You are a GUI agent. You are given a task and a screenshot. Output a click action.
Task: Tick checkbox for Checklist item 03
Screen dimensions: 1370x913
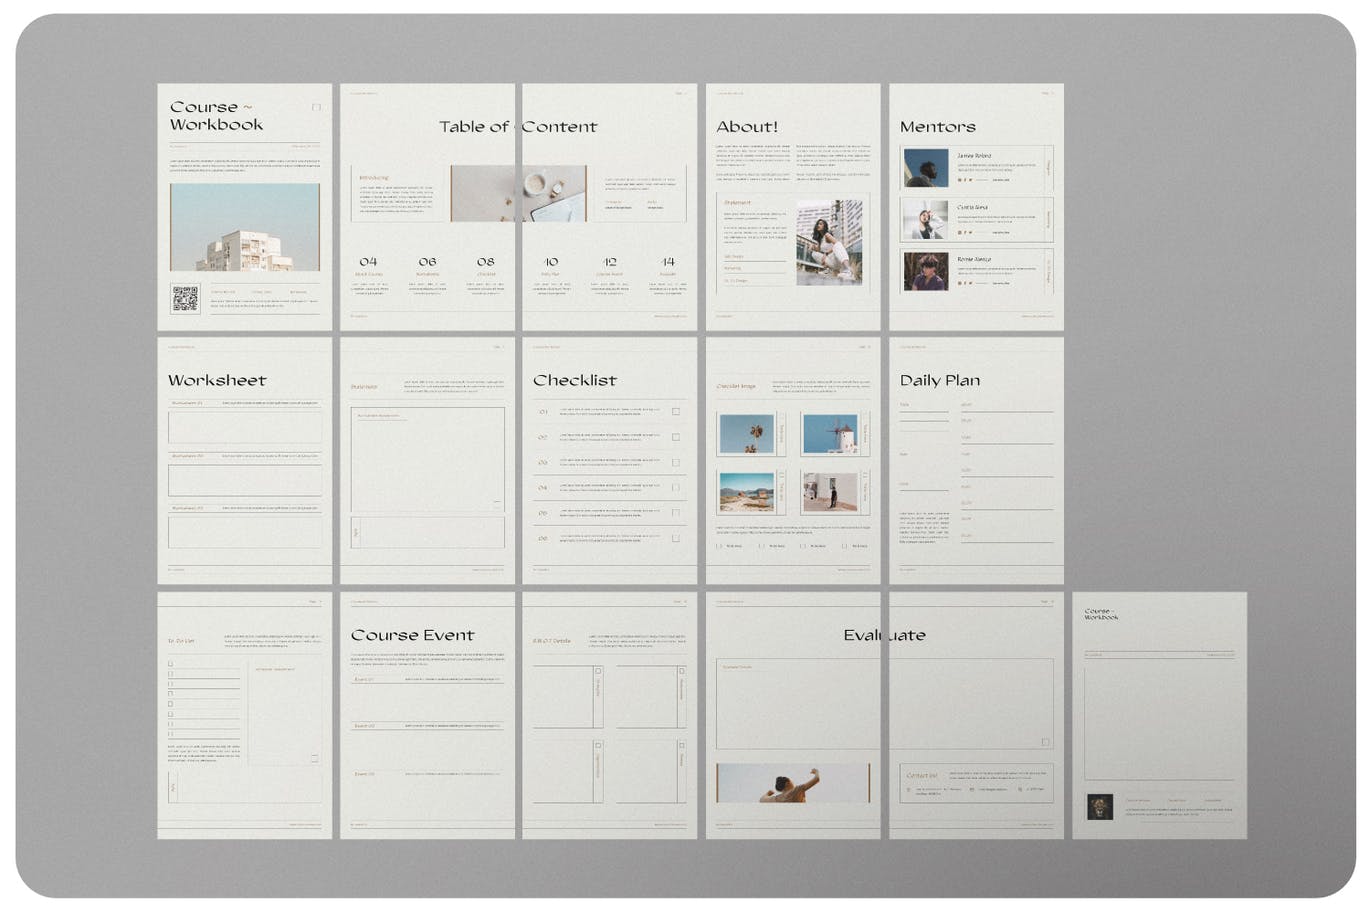click(676, 462)
